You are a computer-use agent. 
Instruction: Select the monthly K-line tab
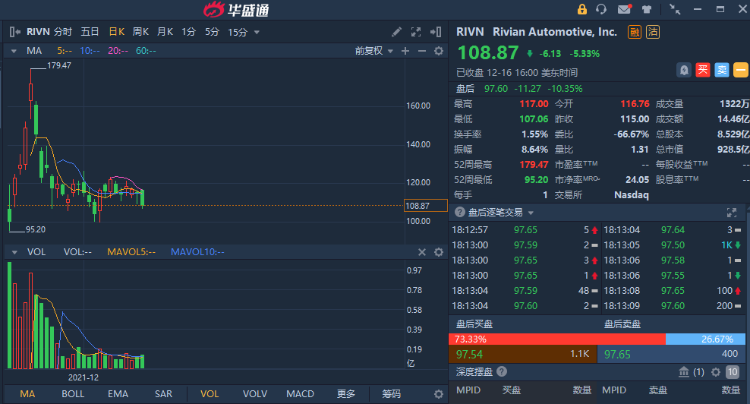pos(165,32)
